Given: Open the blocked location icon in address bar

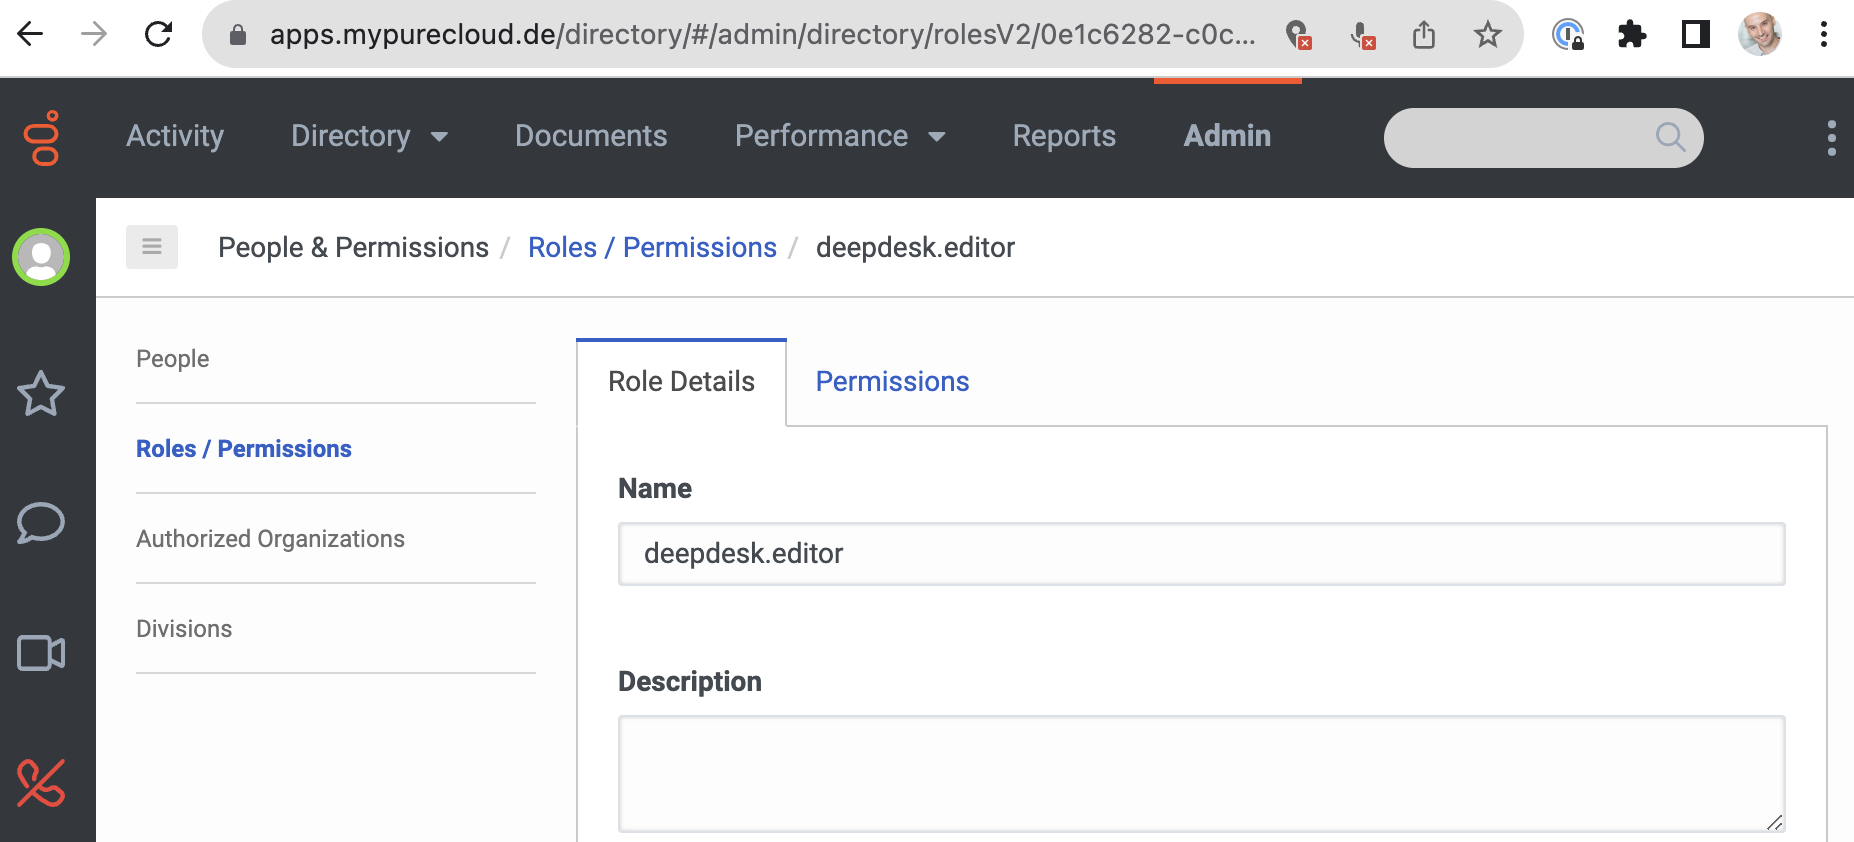Looking at the screenshot, I should (x=1298, y=35).
